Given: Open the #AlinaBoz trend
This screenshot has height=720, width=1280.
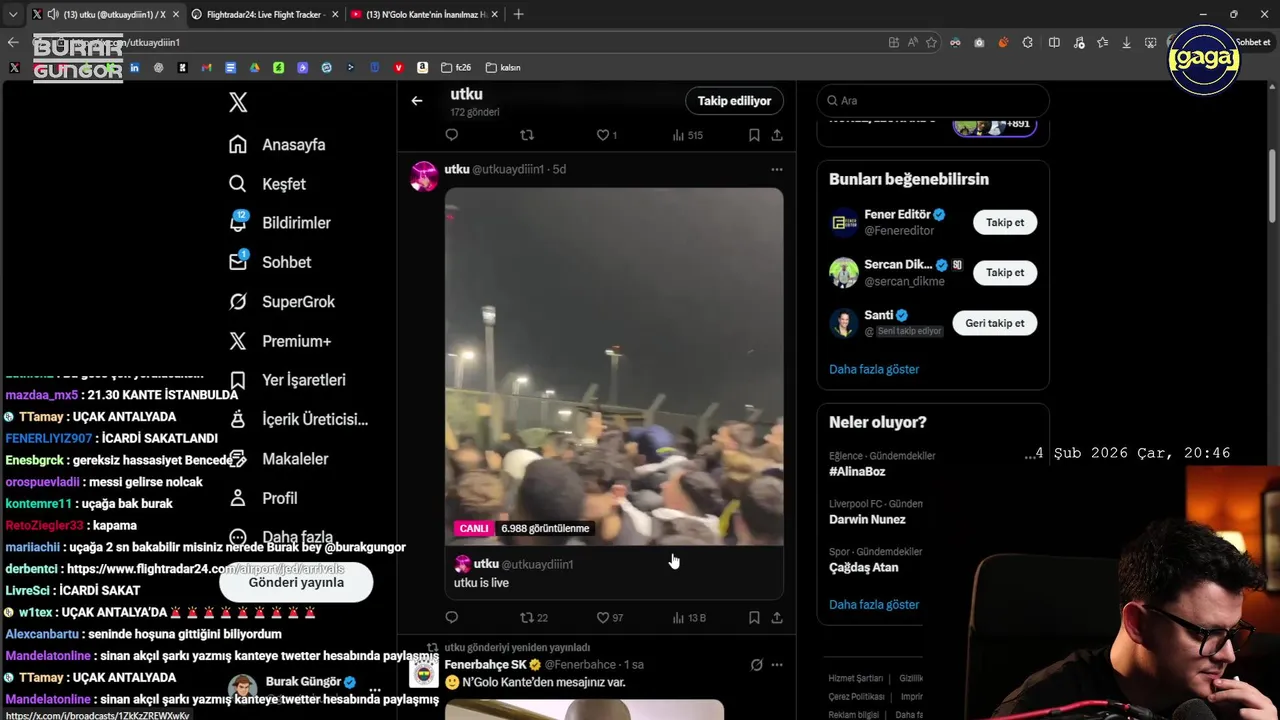Looking at the screenshot, I should tap(857, 471).
